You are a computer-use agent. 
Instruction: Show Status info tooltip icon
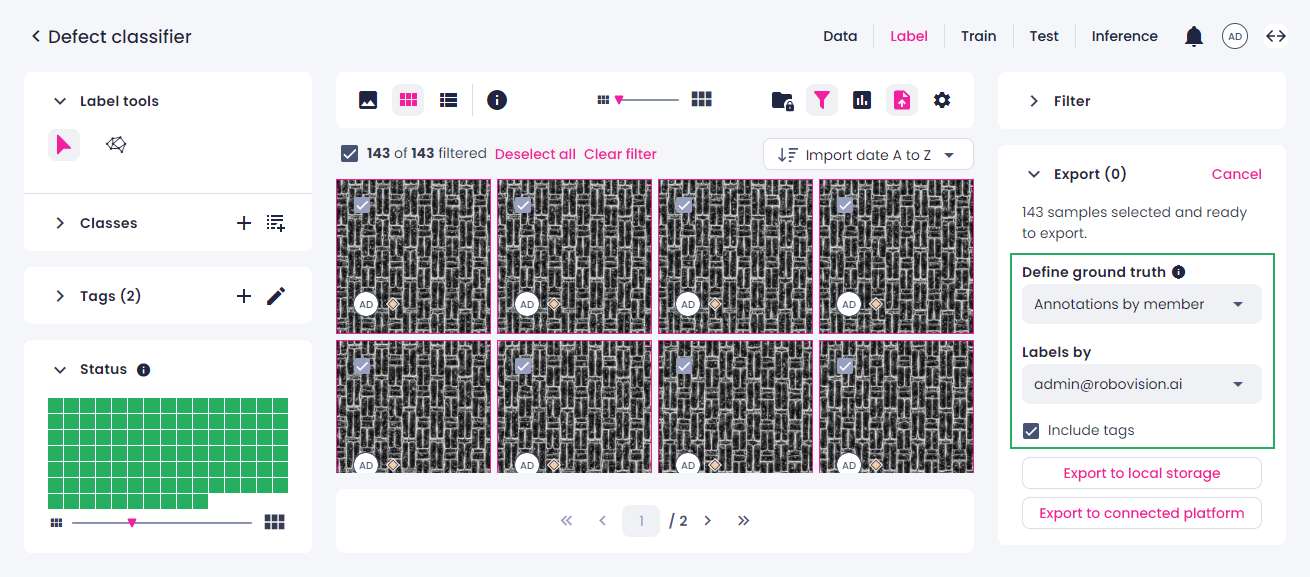click(143, 370)
